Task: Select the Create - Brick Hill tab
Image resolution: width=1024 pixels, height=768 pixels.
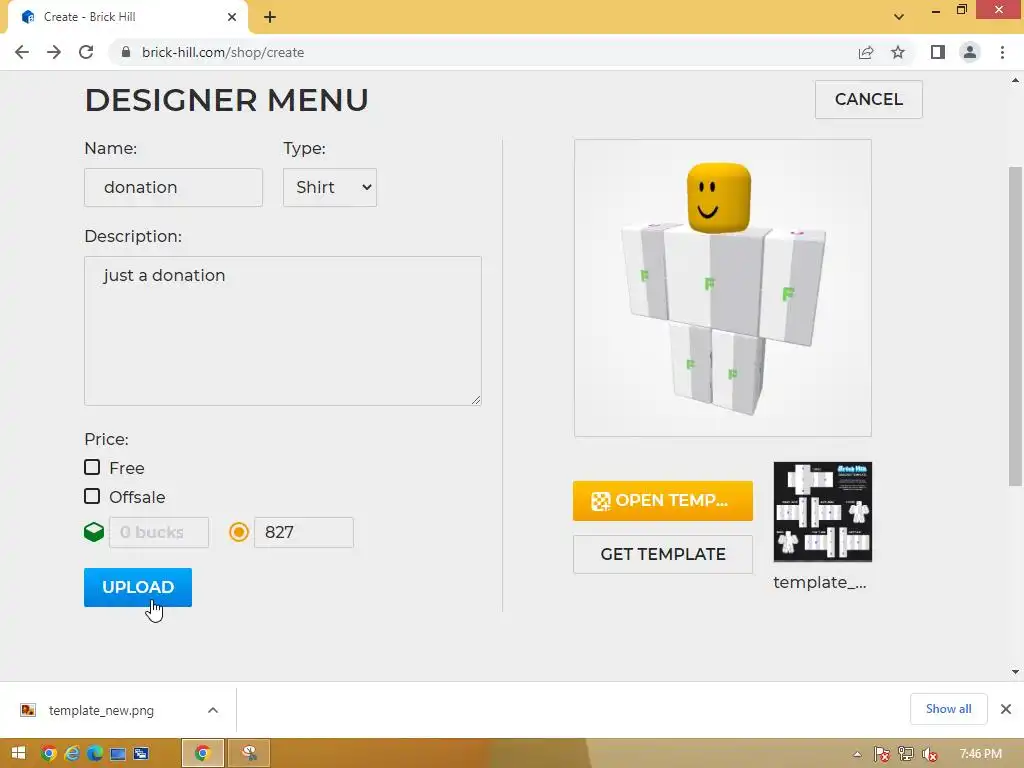Action: click(128, 17)
